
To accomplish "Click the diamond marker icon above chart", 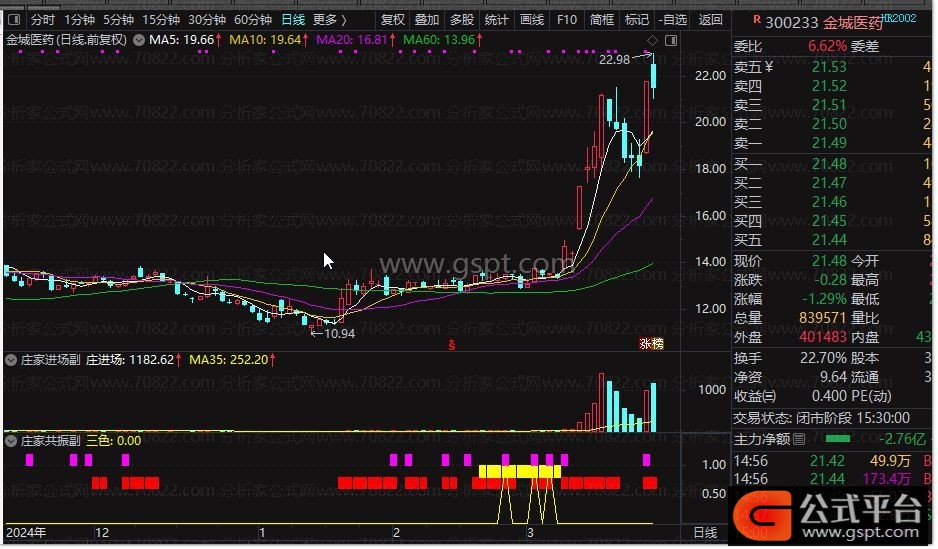I will [653, 41].
